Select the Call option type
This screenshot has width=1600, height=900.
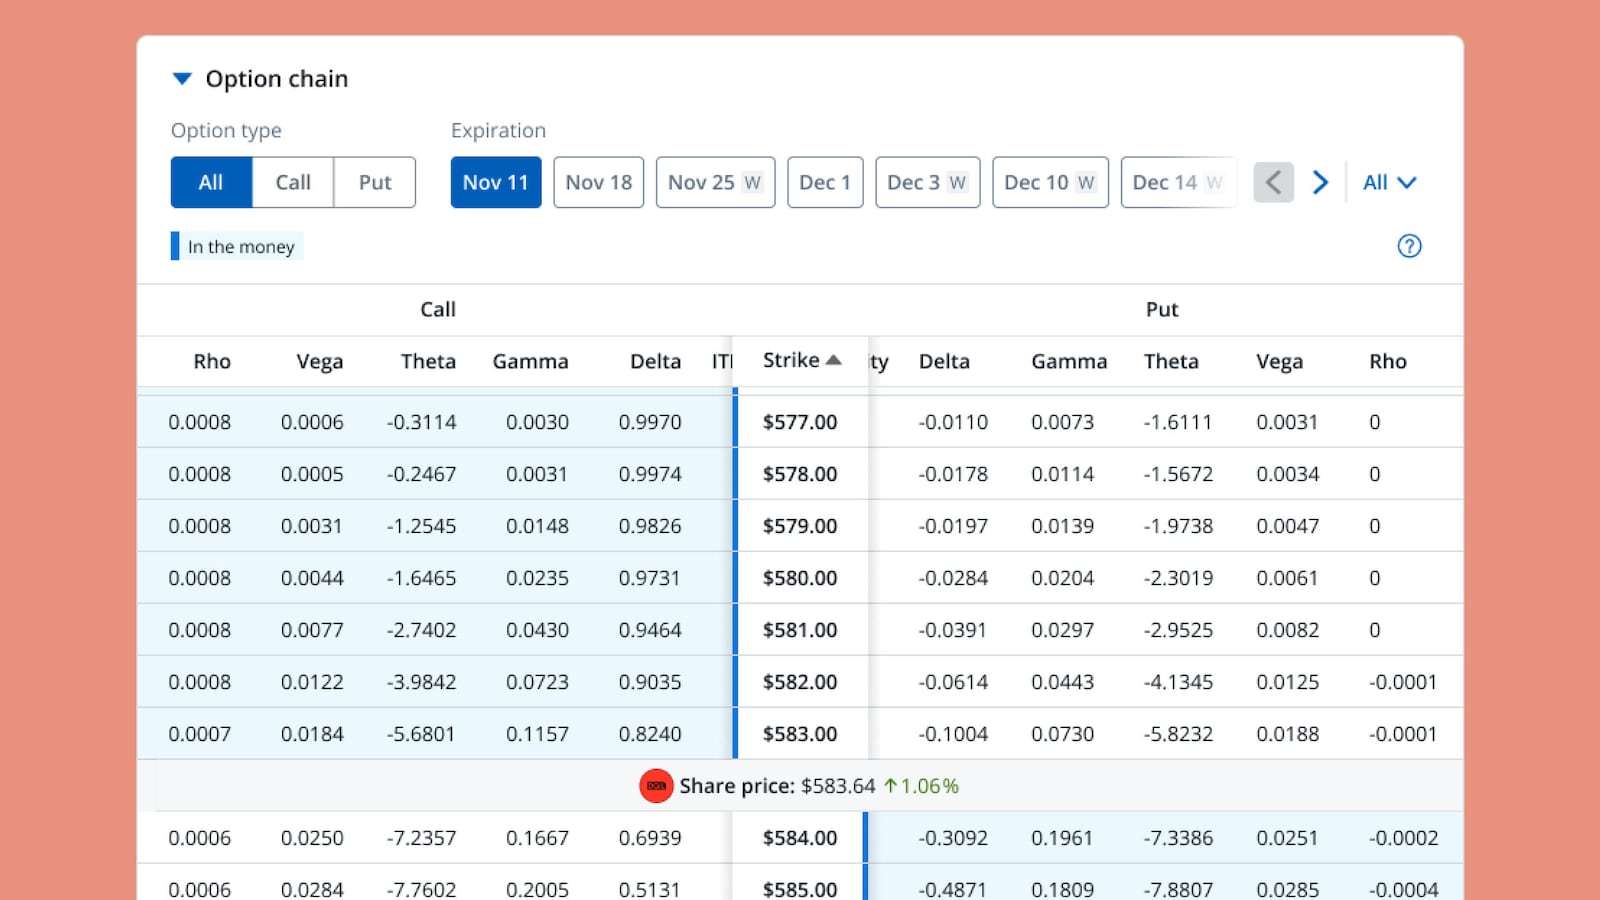[x=293, y=182]
